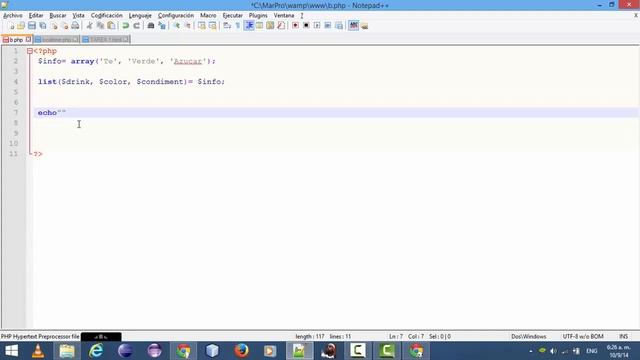The height and width of the screenshot is (360, 640).
Task: Place cursor on the echo line 7
Action: 336,113
